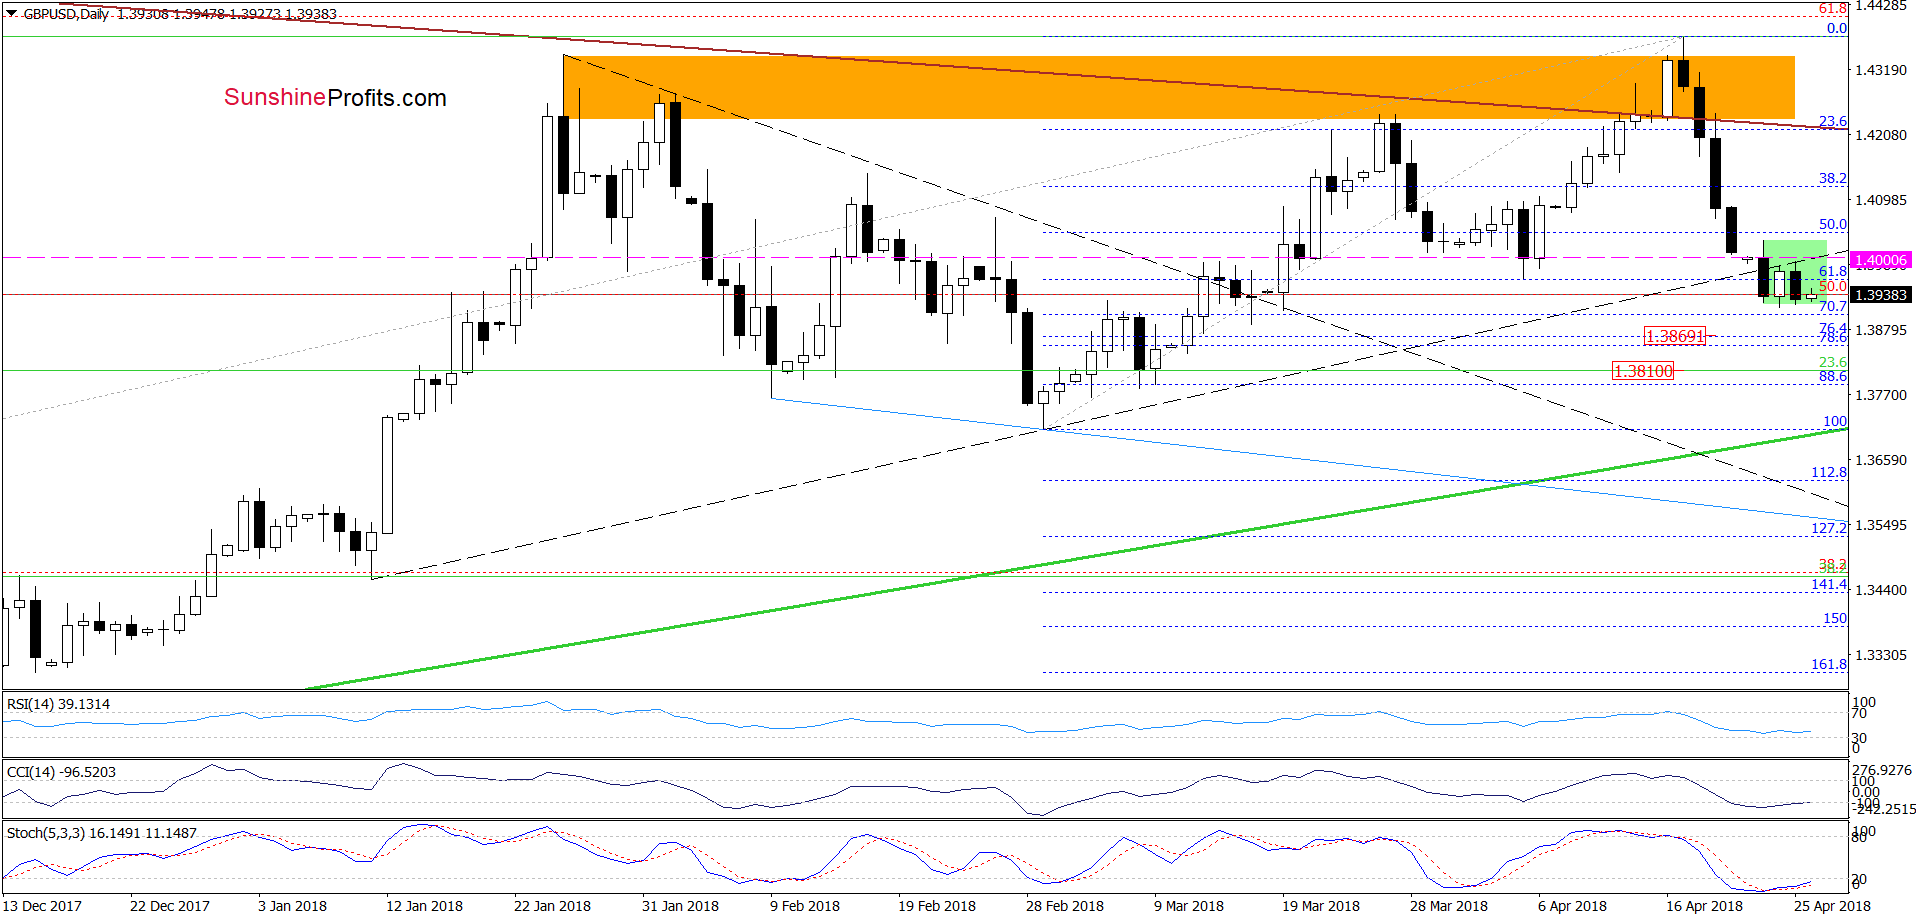Select the small green rectangle around the latest candles

point(1795,272)
